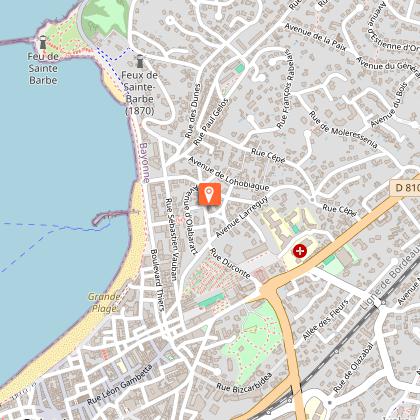The width and height of the screenshot is (420, 420).
Task: Select the Avenue de Lohobiague street label
Action: click(x=228, y=174)
